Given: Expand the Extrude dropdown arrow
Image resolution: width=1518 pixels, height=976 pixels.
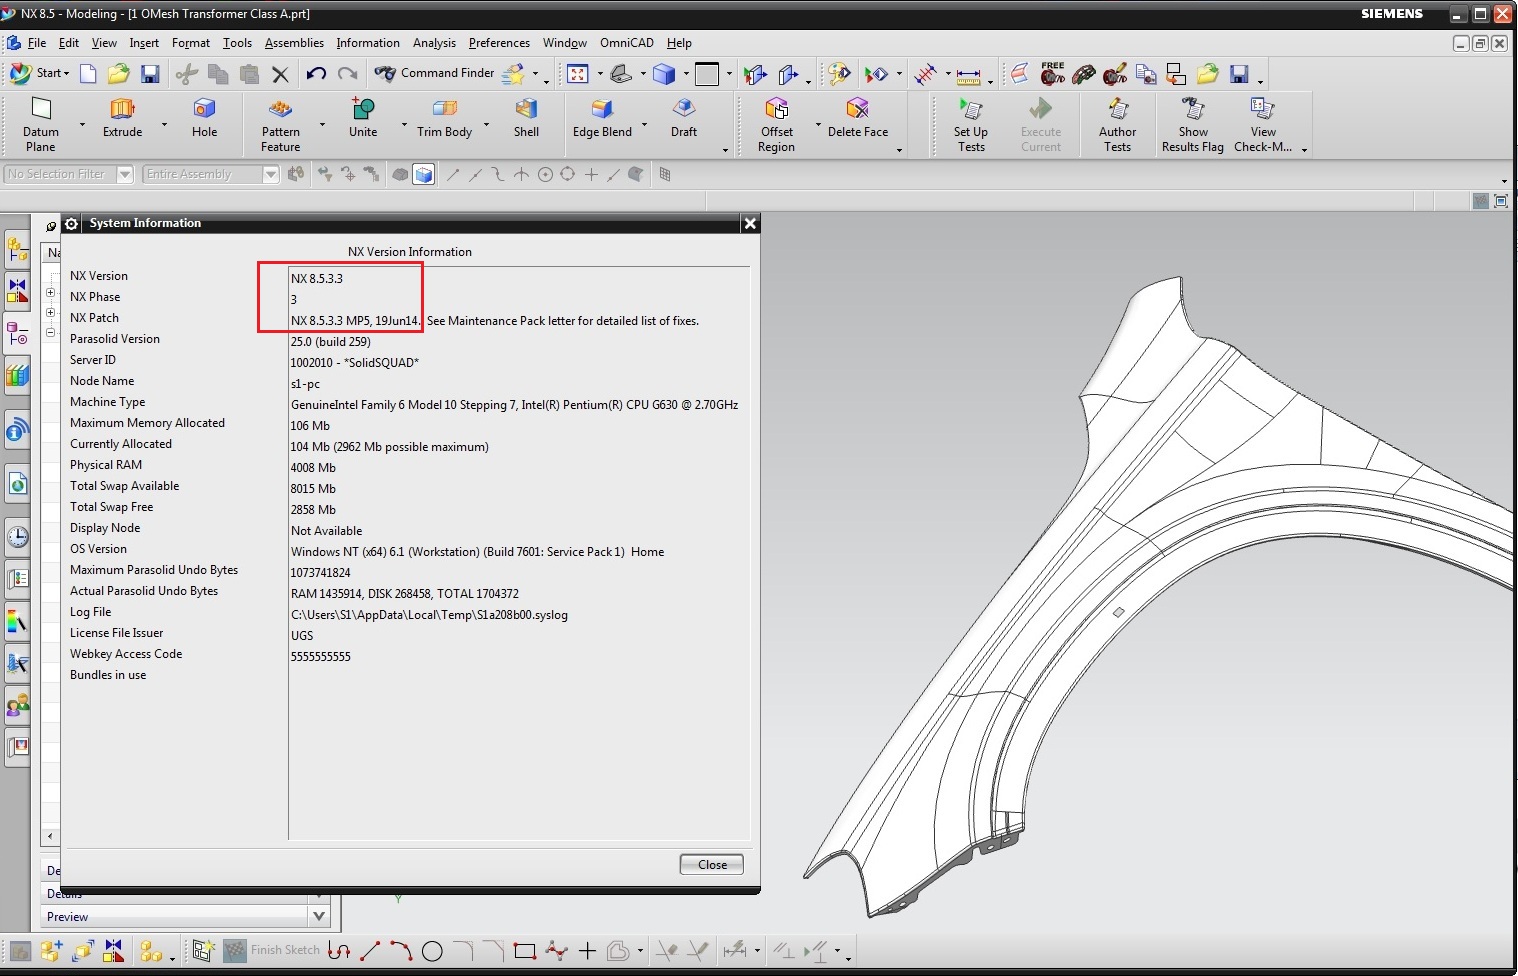Looking at the screenshot, I should pyautogui.click(x=163, y=125).
